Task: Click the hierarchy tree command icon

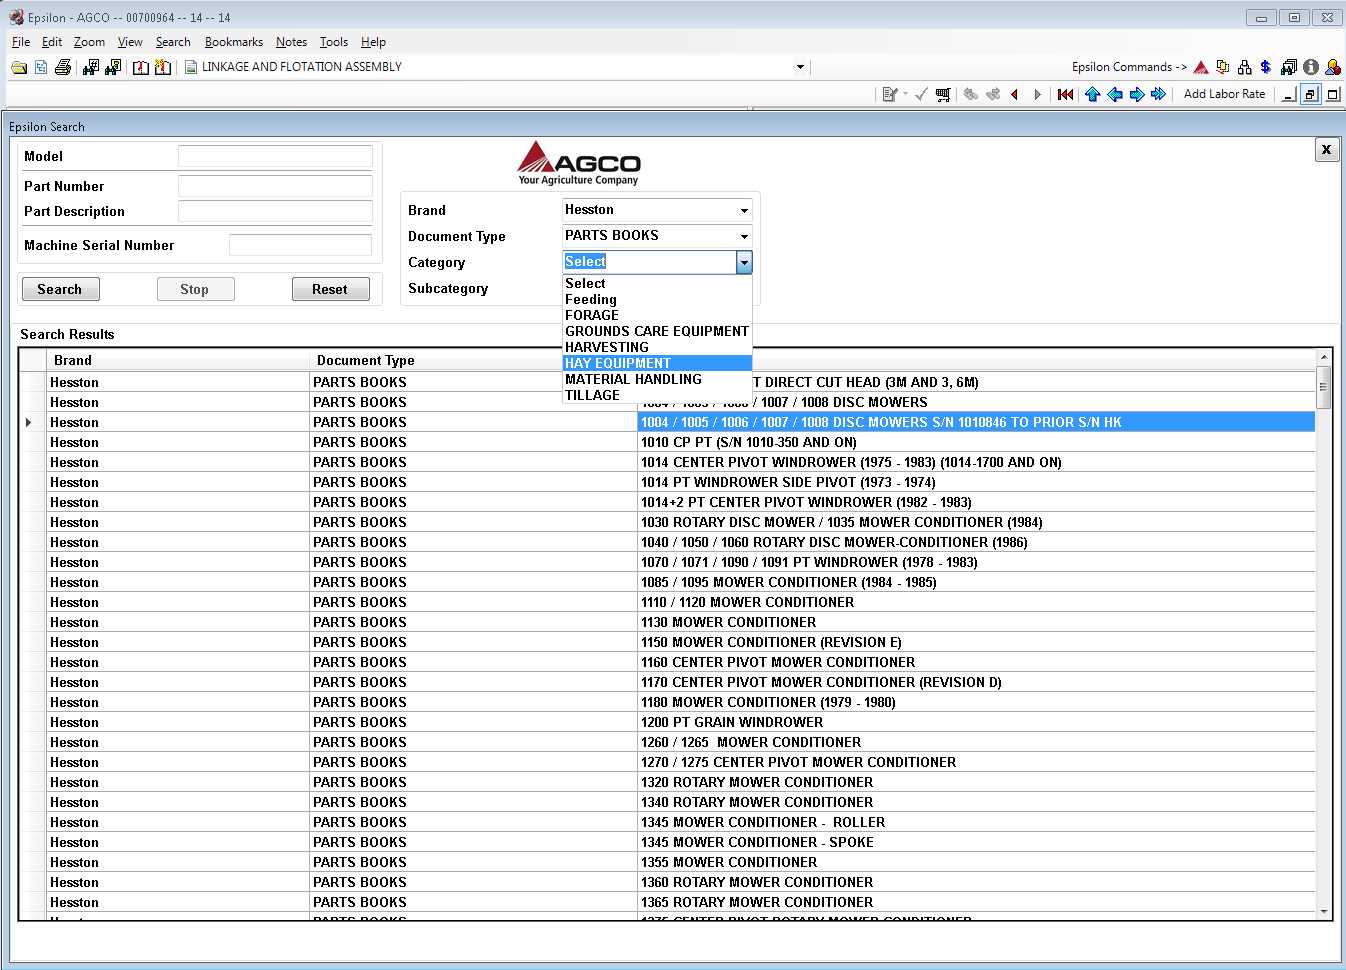Action: pos(1245,67)
